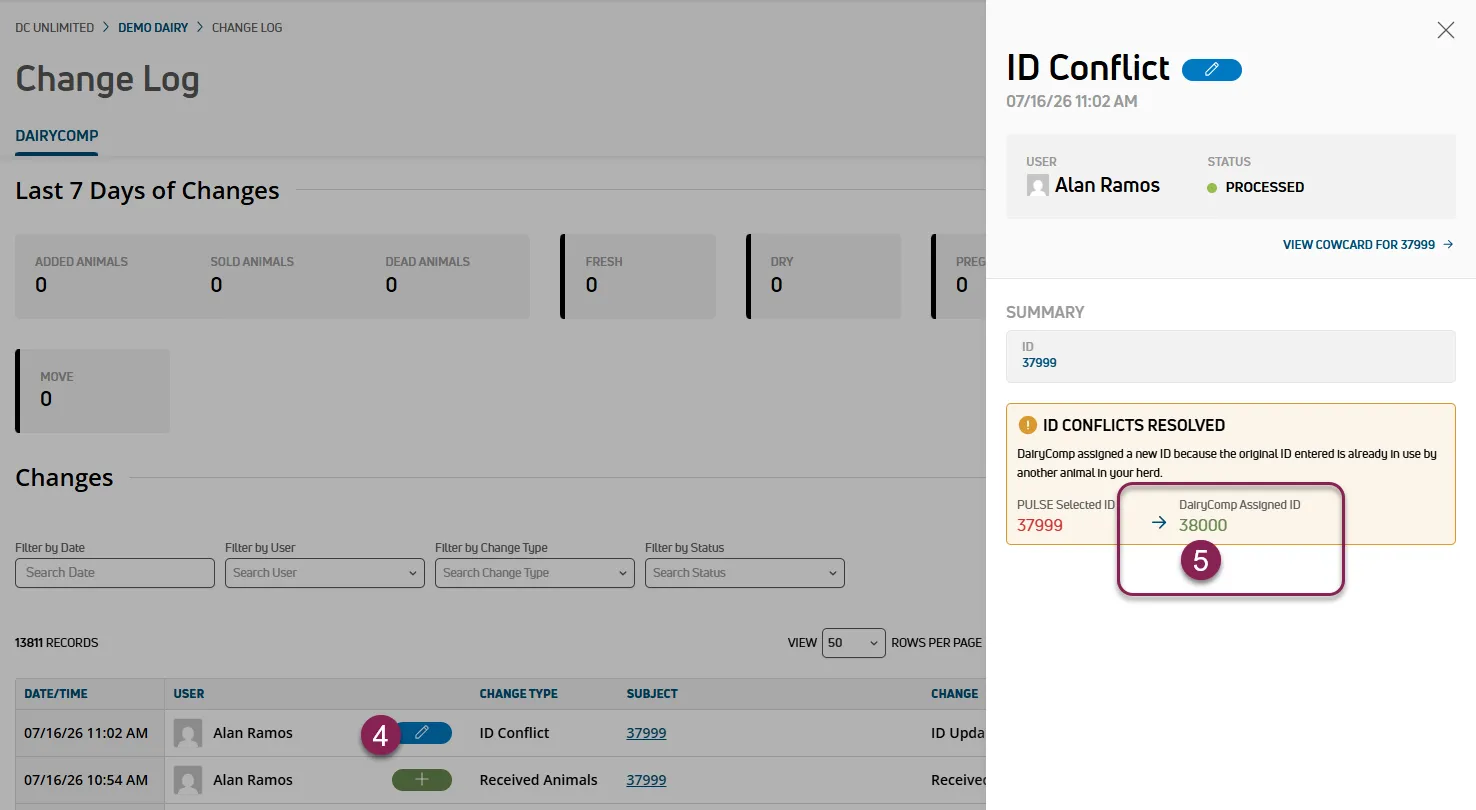Open subject 37999 link in ID Conflict row
Viewport: 1476px width, 810px height.
pos(646,733)
